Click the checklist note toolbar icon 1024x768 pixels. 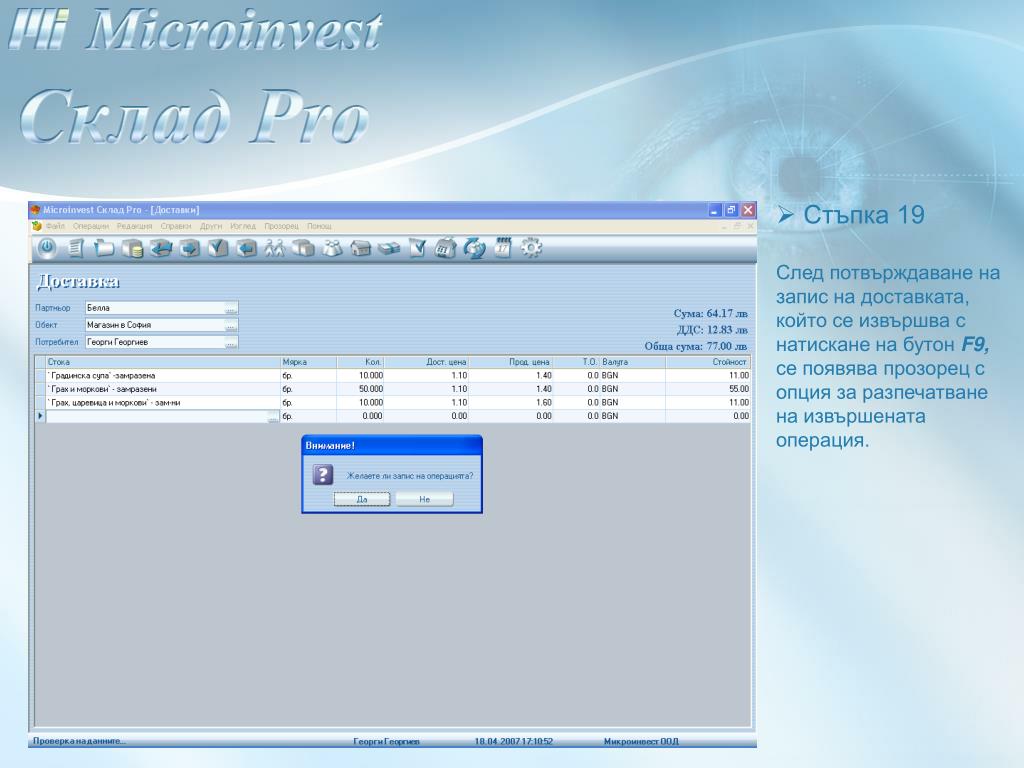pyautogui.click(x=417, y=248)
